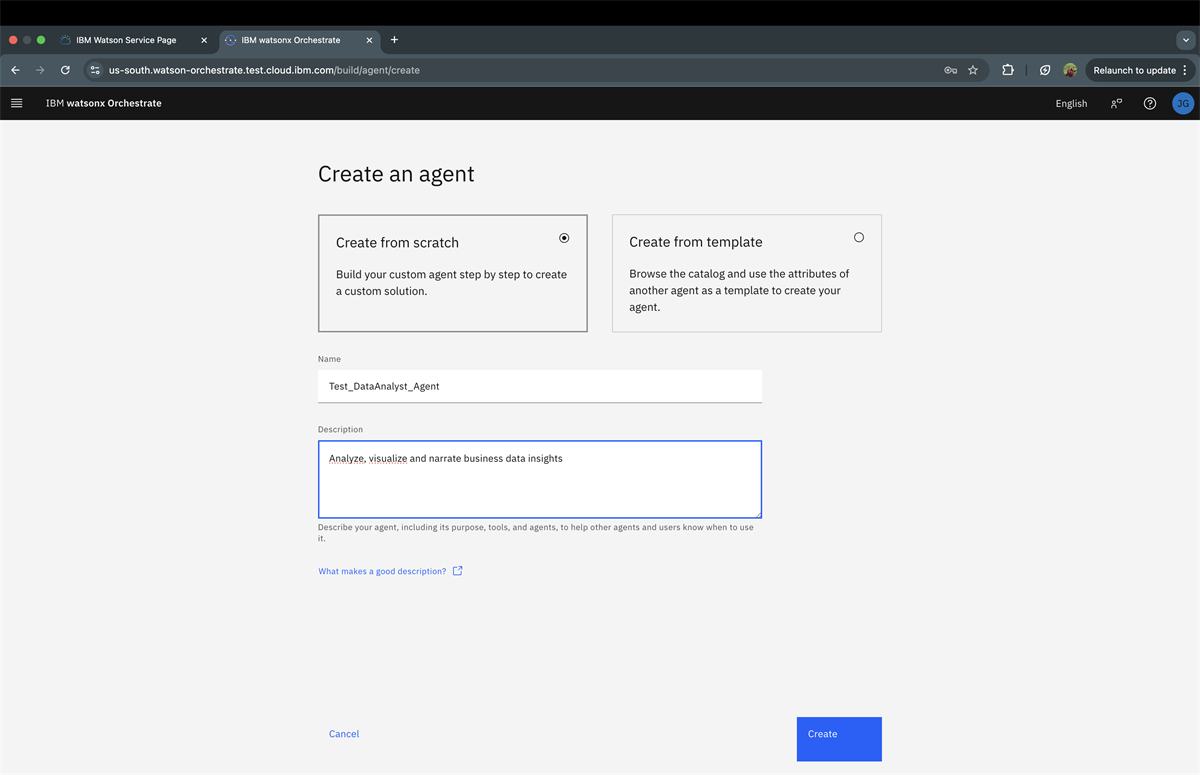Open the saved passwords key icon
Viewport: 1200px width, 775px height.
(950, 70)
